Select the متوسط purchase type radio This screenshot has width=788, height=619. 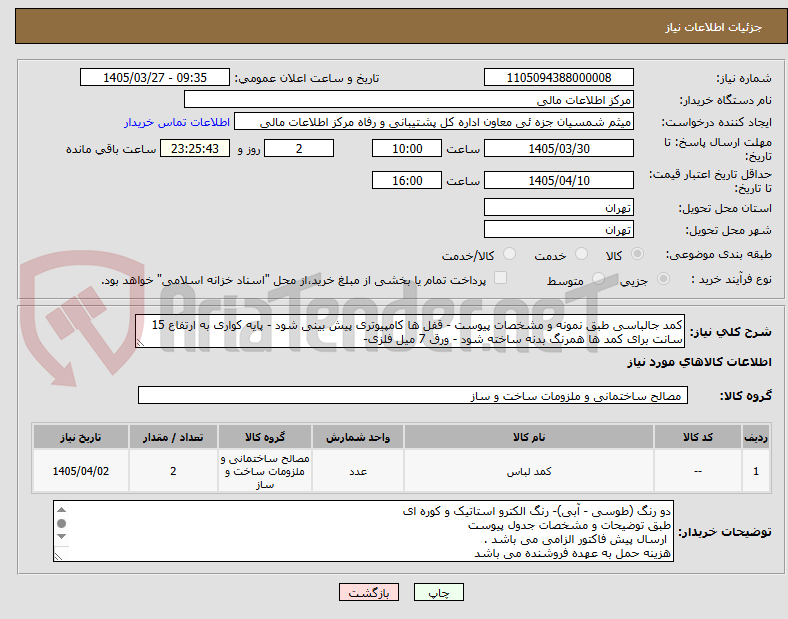598,279
